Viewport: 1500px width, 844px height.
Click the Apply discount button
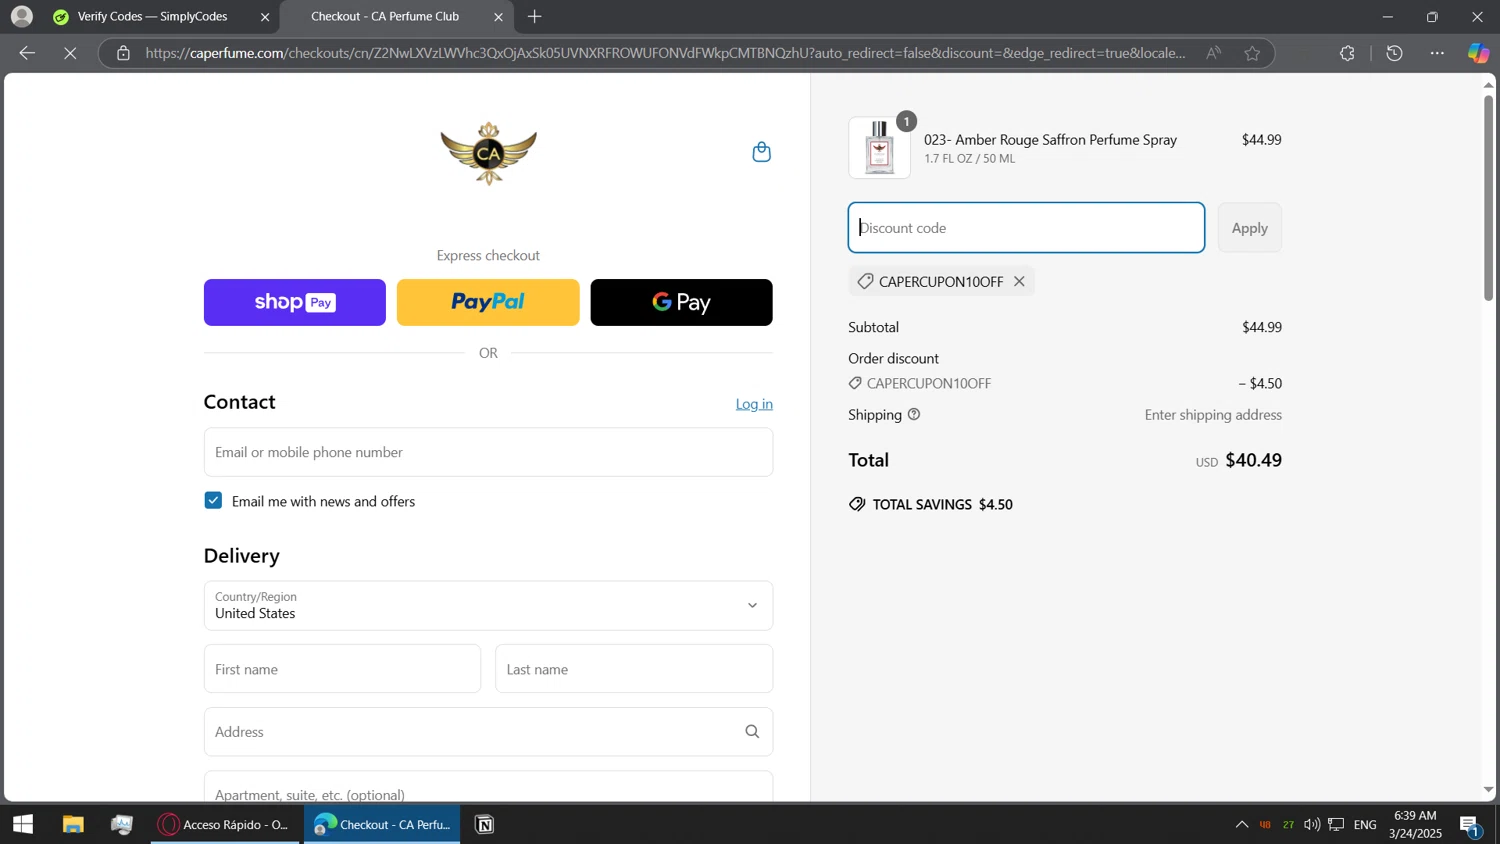pyautogui.click(x=1249, y=228)
